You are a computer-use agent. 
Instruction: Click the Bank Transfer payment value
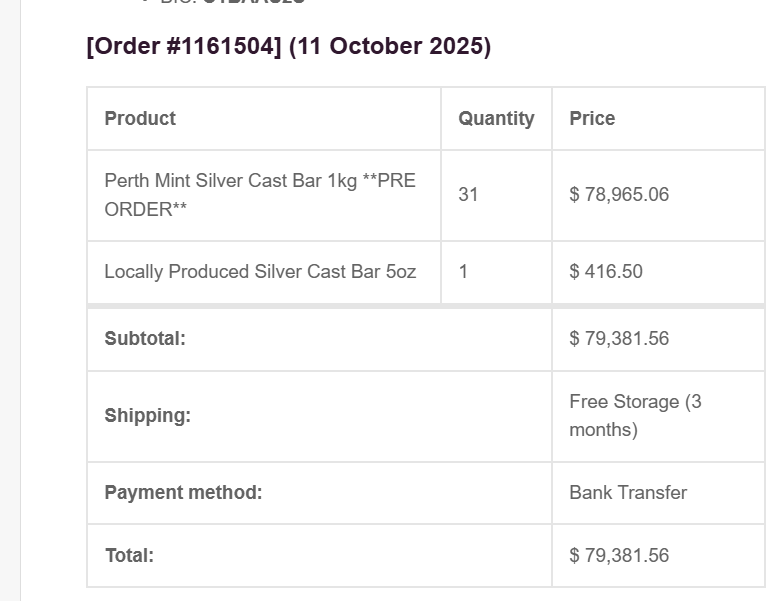628,492
